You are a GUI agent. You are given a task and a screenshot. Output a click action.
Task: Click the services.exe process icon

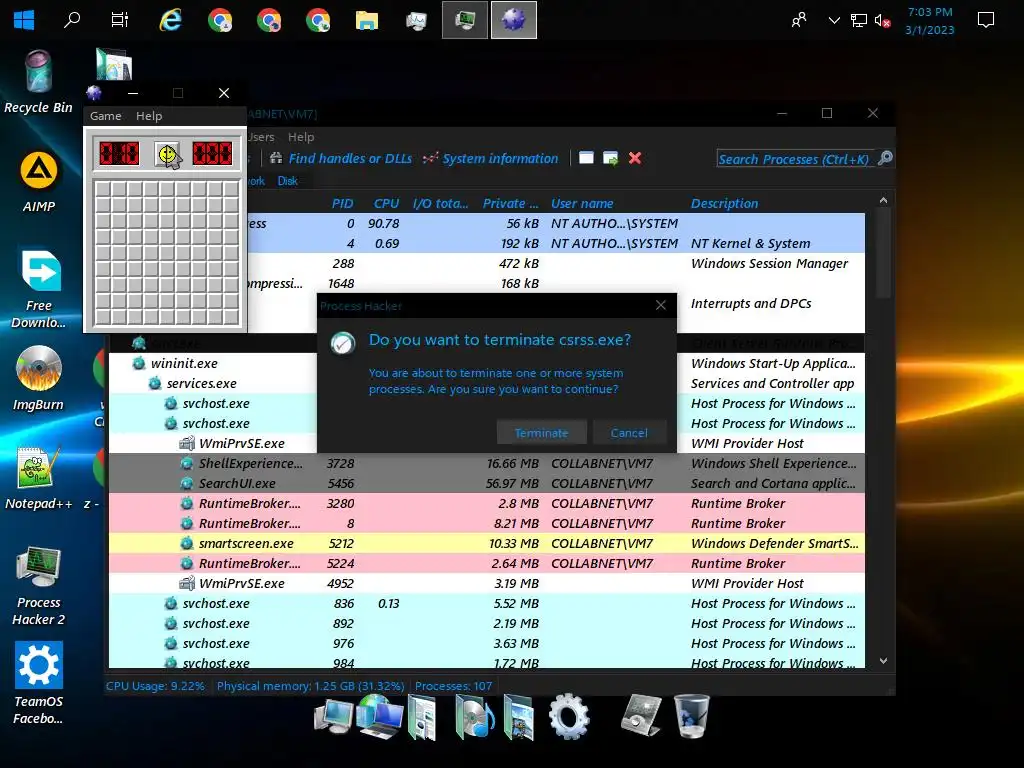pyautogui.click(x=155, y=383)
